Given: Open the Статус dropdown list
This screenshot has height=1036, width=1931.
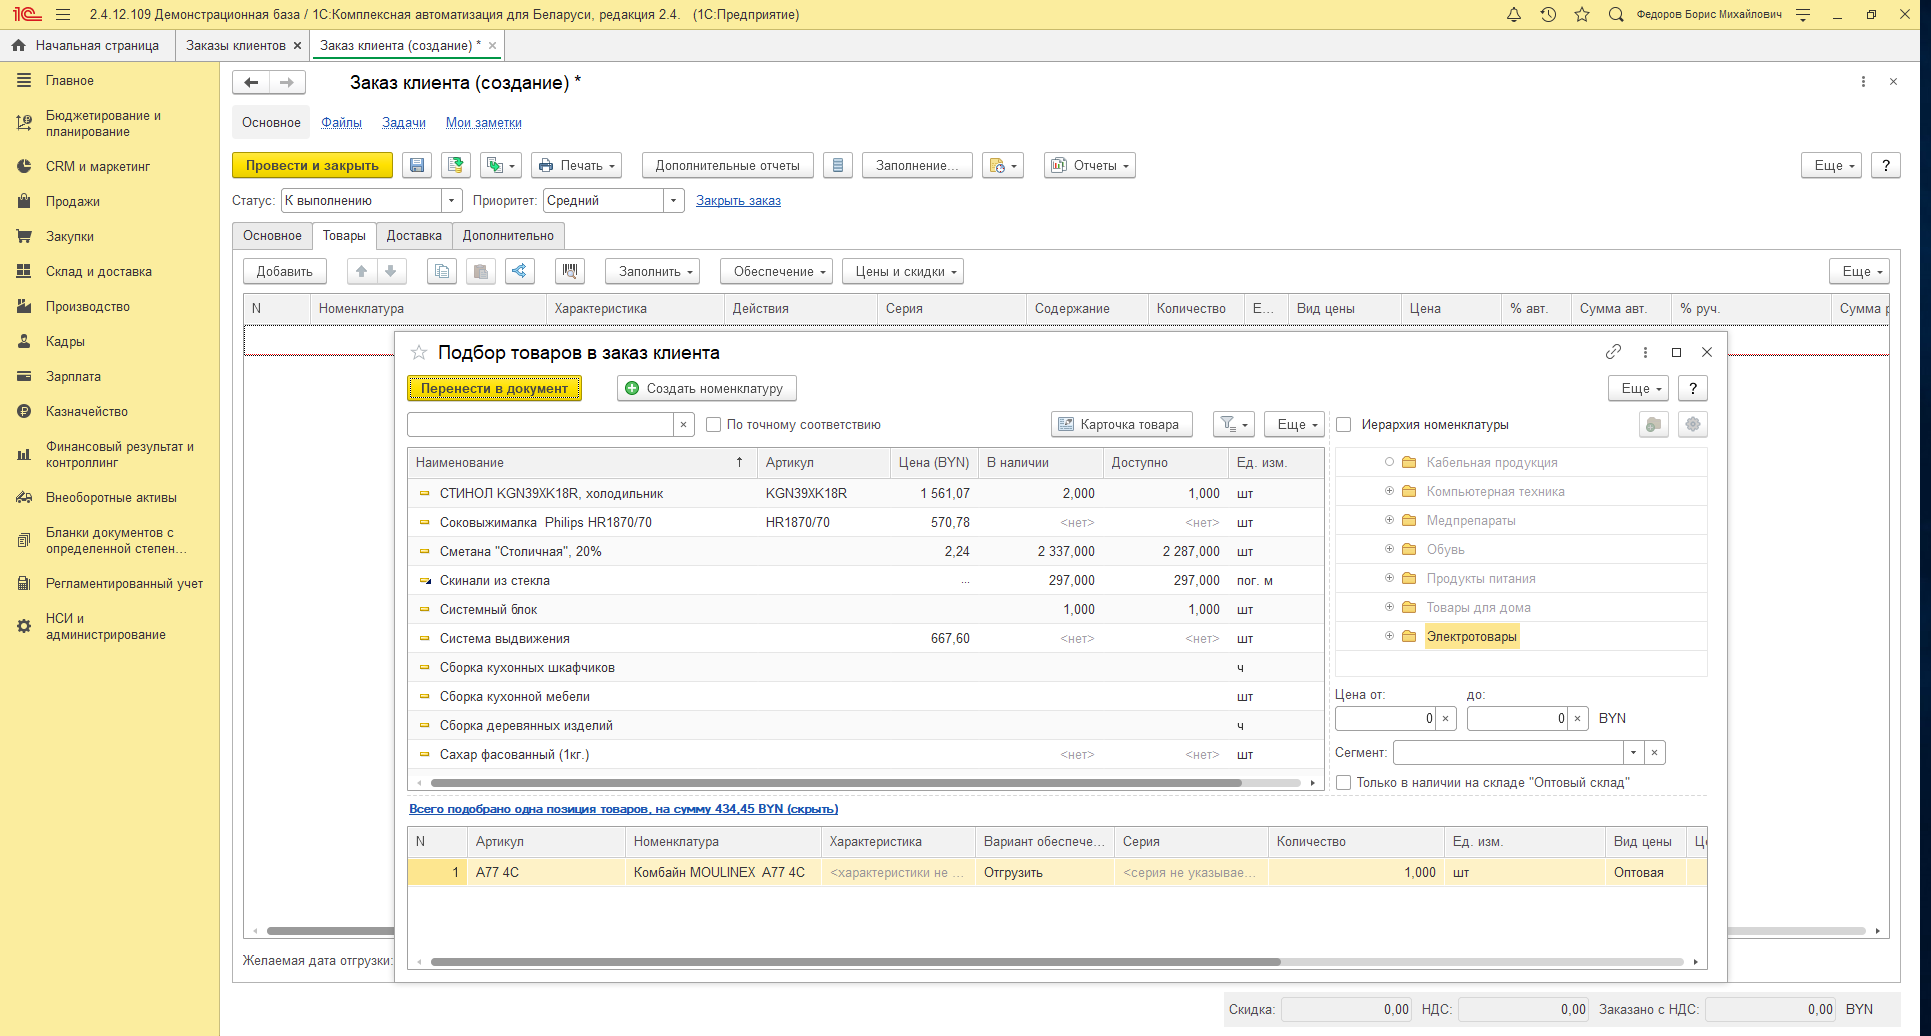Looking at the screenshot, I should [x=452, y=201].
